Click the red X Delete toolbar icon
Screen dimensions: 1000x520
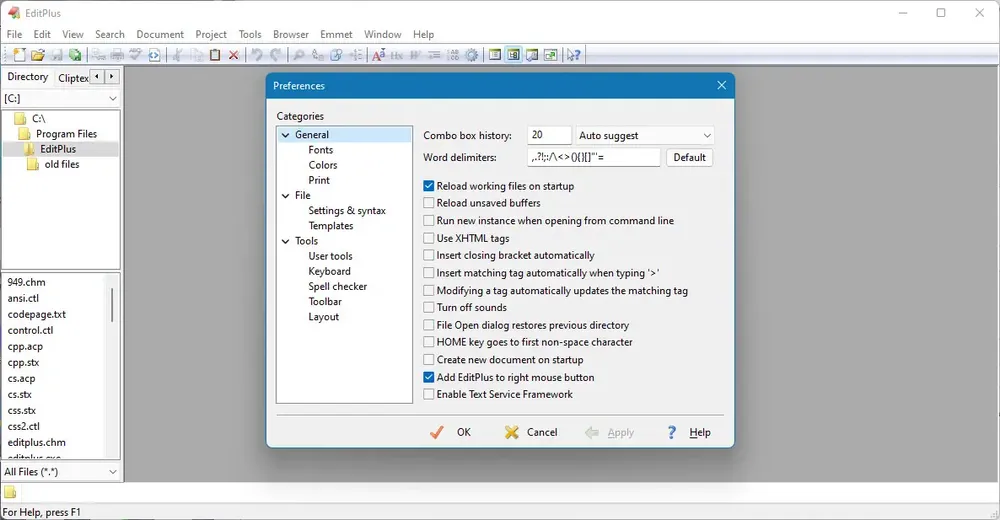click(233, 55)
